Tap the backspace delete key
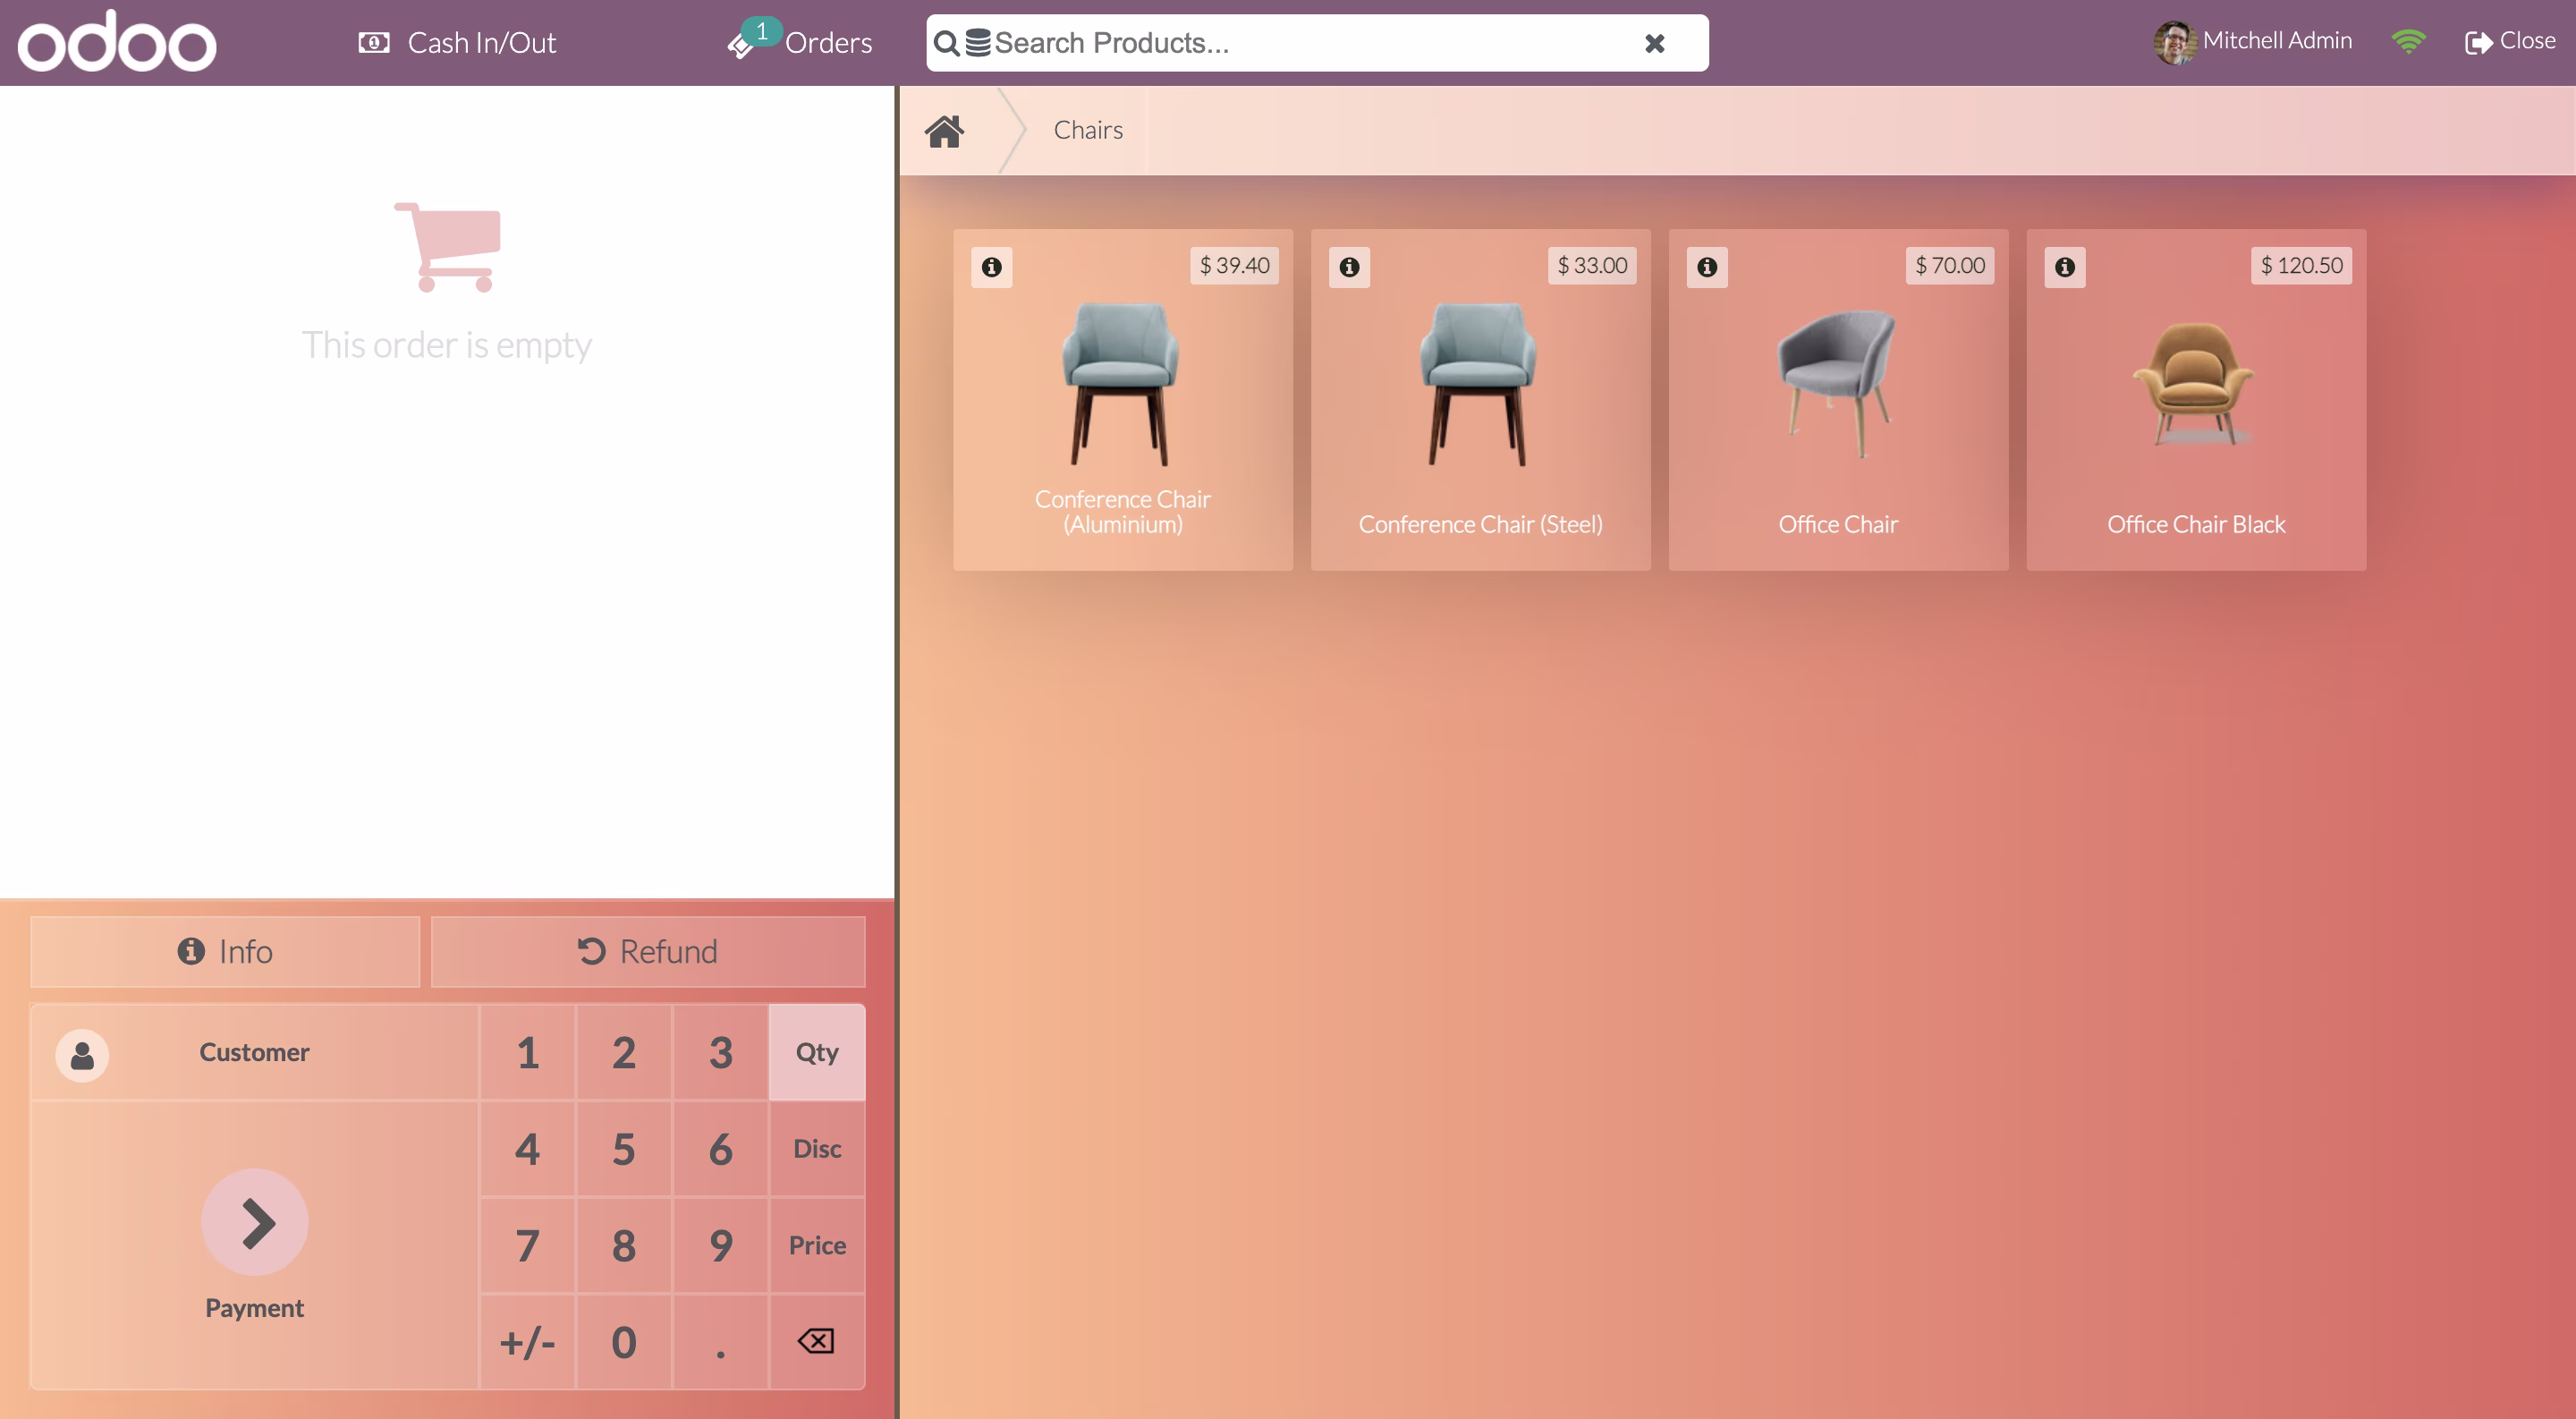The width and height of the screenshot is (2576, 1419). 817,1342
